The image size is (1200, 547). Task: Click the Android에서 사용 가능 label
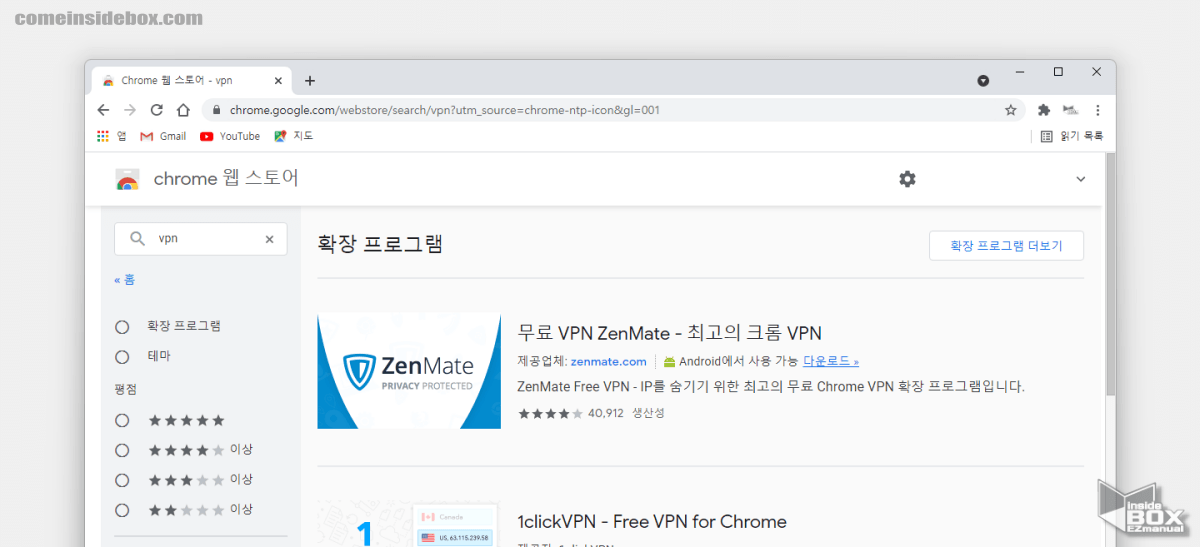tap(739, 361)
